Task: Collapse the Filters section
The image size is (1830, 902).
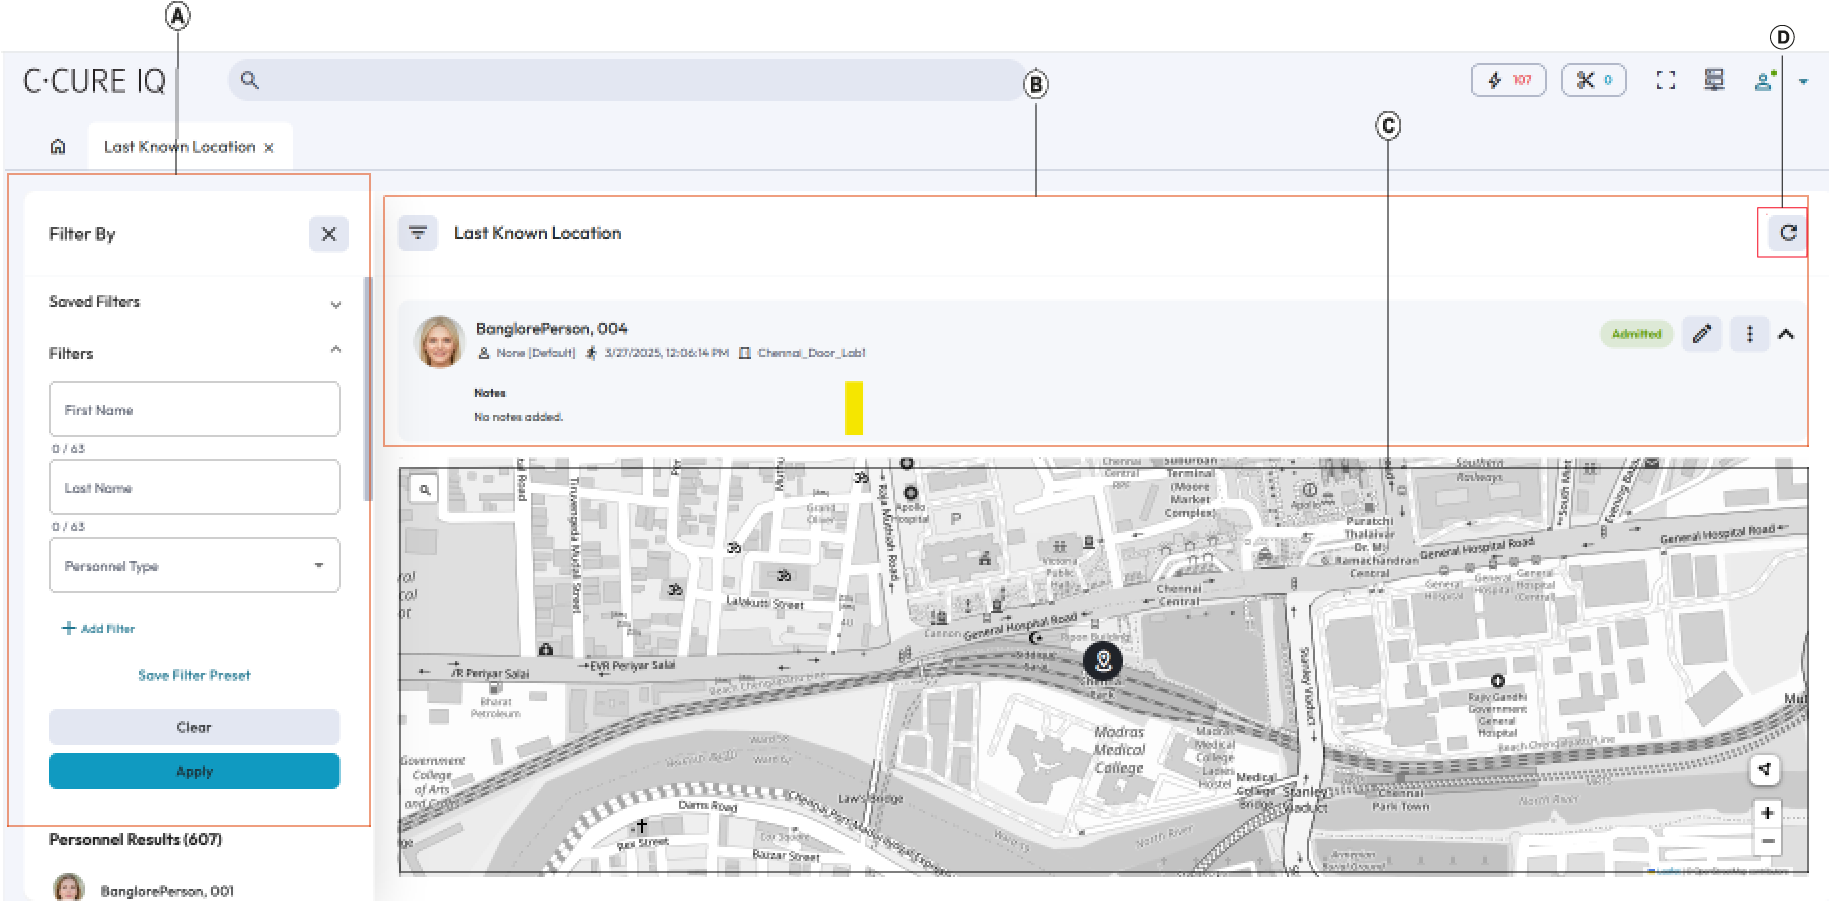Action: [x=335, y=351]
